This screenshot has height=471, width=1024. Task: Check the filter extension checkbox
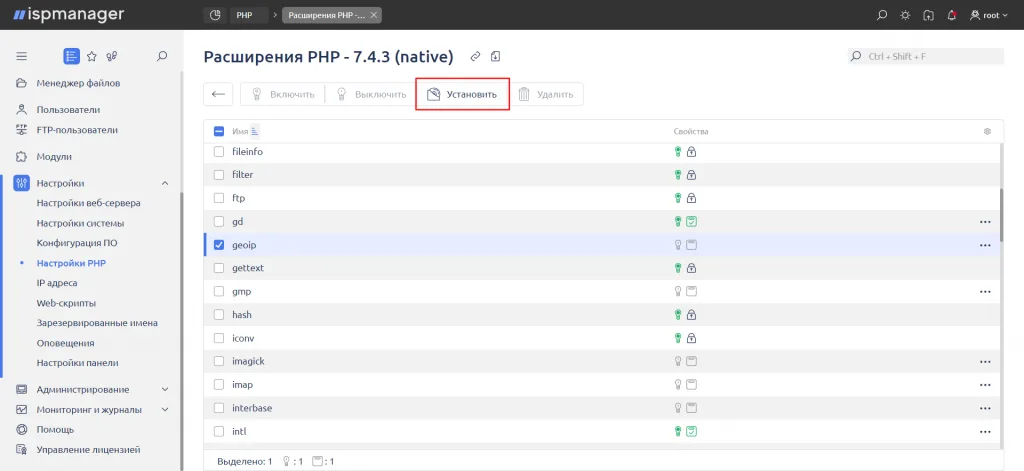[x=219, y=175]
